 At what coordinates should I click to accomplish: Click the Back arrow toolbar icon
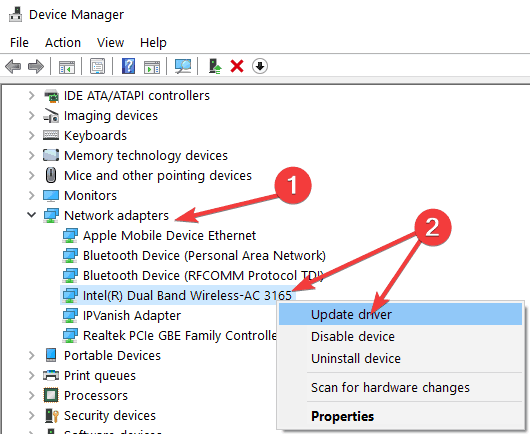(x=13, y=66)
